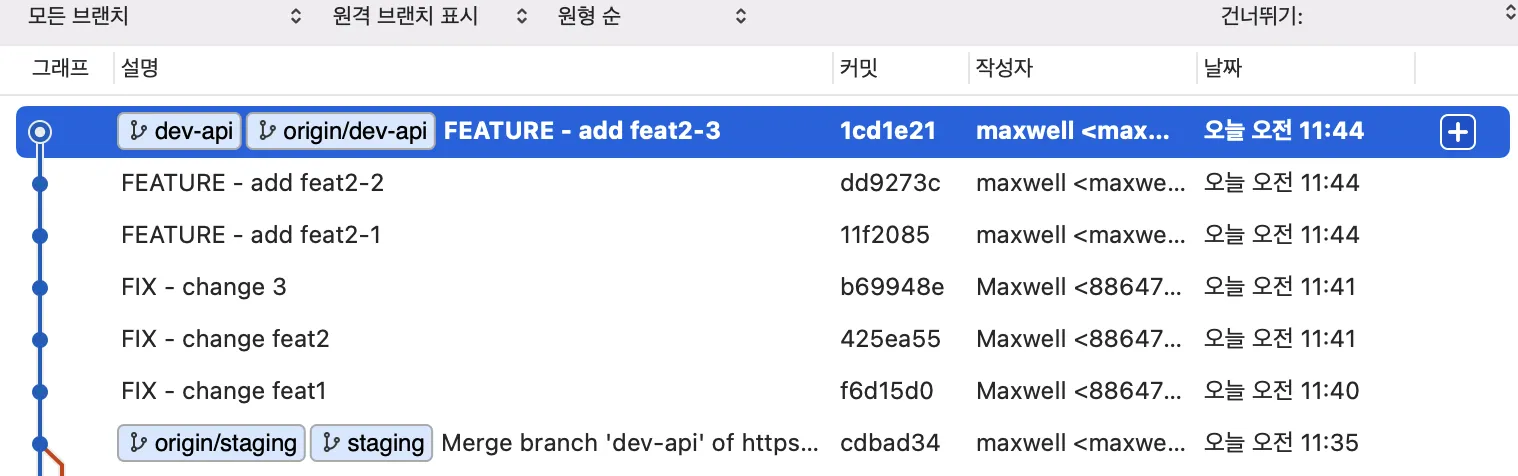Click the 커밋 column header
This screenshot has height=476, width=1518.
(x=859, y=68)
